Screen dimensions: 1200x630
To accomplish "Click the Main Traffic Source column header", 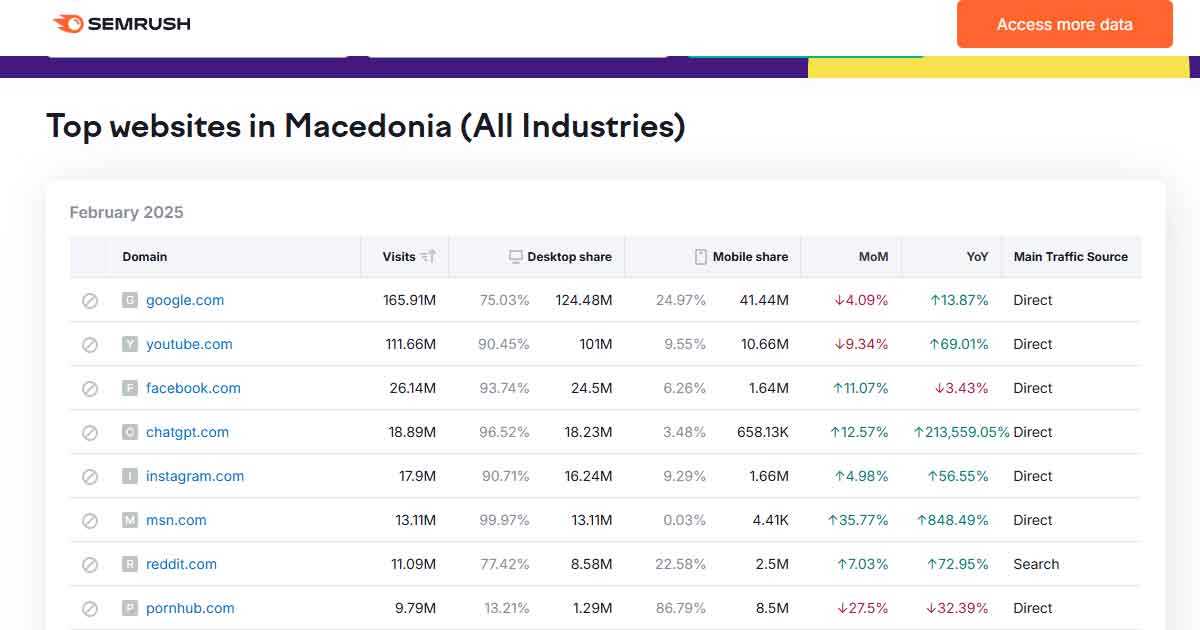I will (x=1070, y=257).
